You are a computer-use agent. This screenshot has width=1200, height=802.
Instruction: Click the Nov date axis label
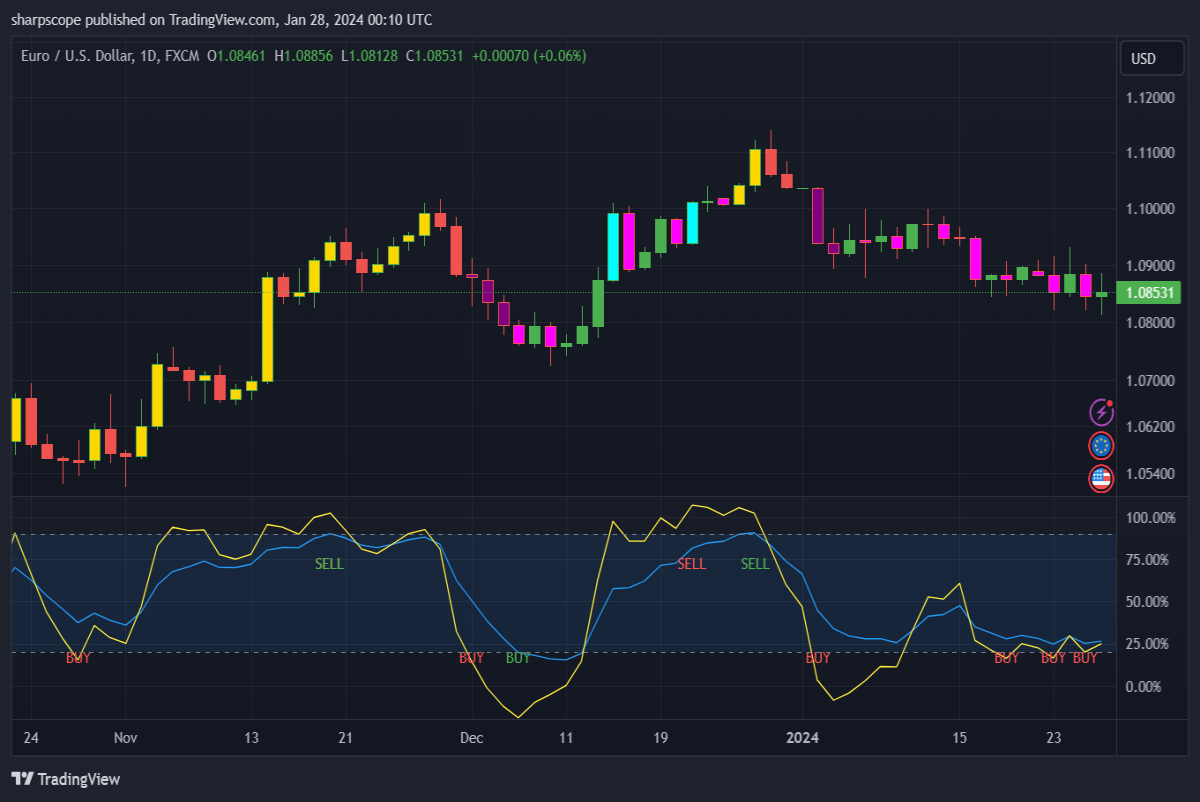pos(125,738)
